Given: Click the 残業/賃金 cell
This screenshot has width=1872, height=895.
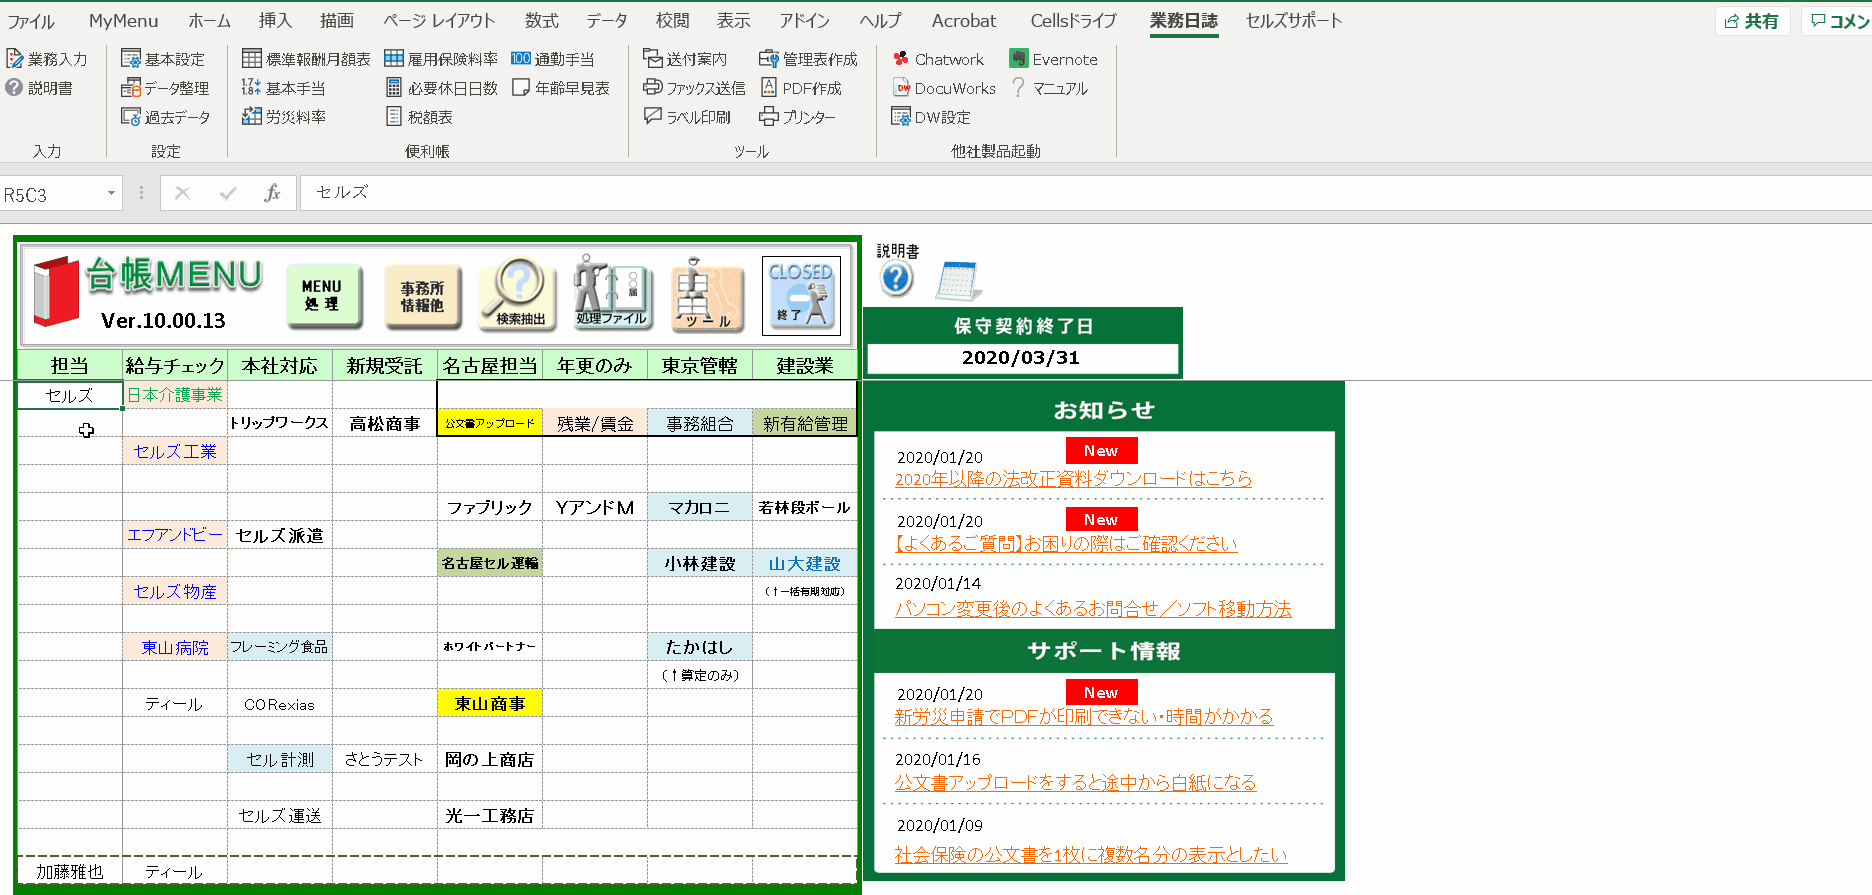Looking at the screenshot, I should (x=595, y=424).
